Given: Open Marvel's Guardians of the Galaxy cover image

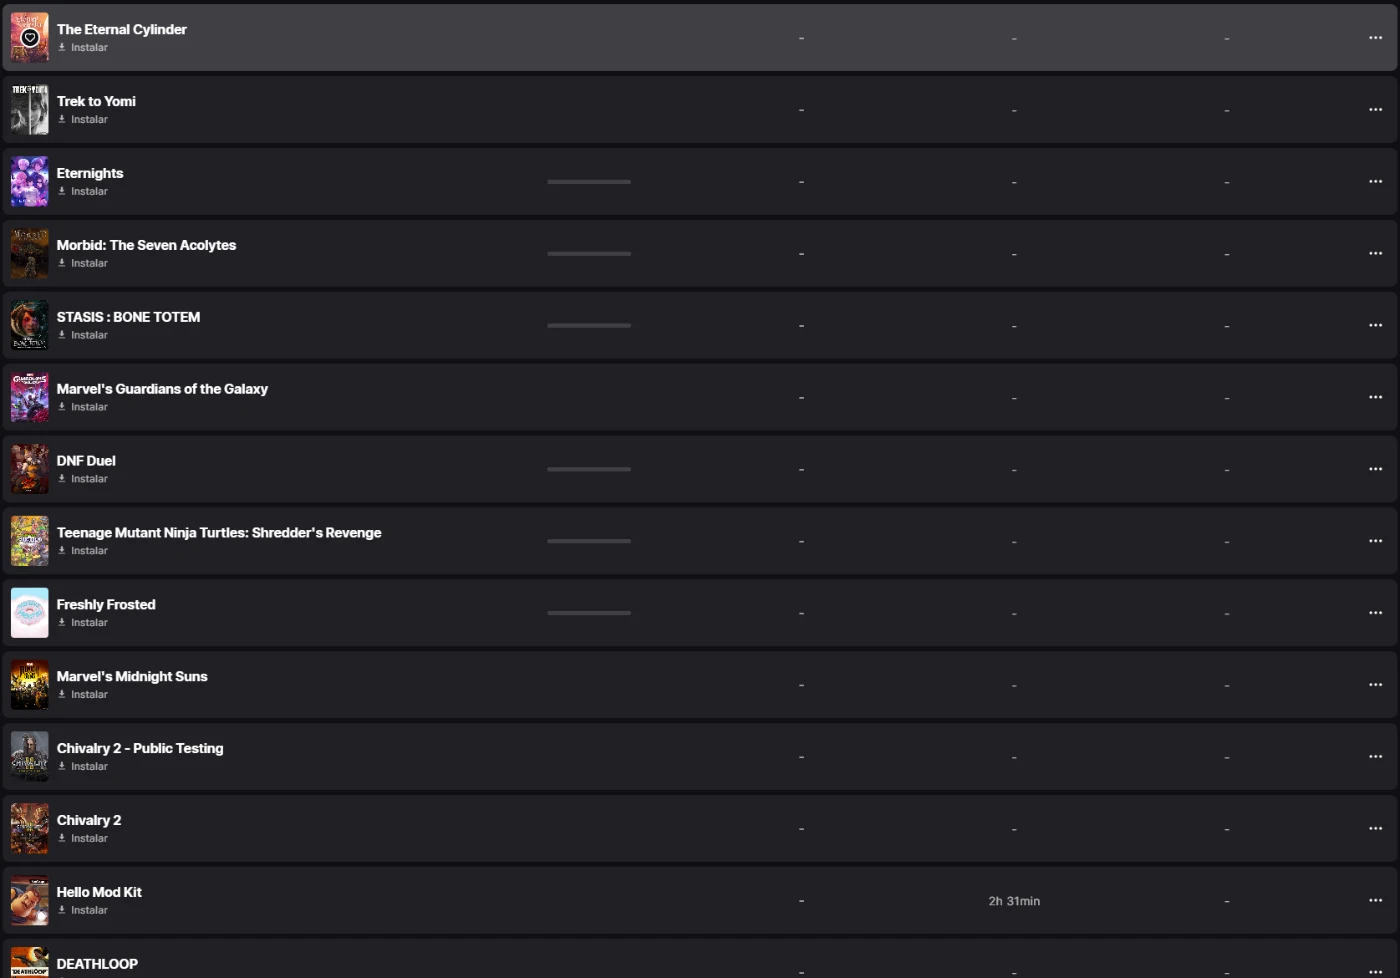Looking at the screenshot, I should pos(30,397).
